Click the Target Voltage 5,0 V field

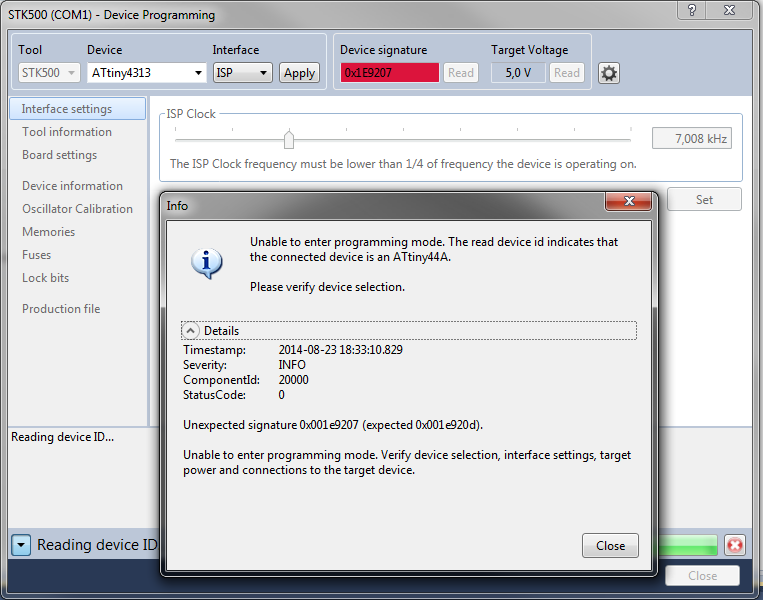(x=518, y=73)
